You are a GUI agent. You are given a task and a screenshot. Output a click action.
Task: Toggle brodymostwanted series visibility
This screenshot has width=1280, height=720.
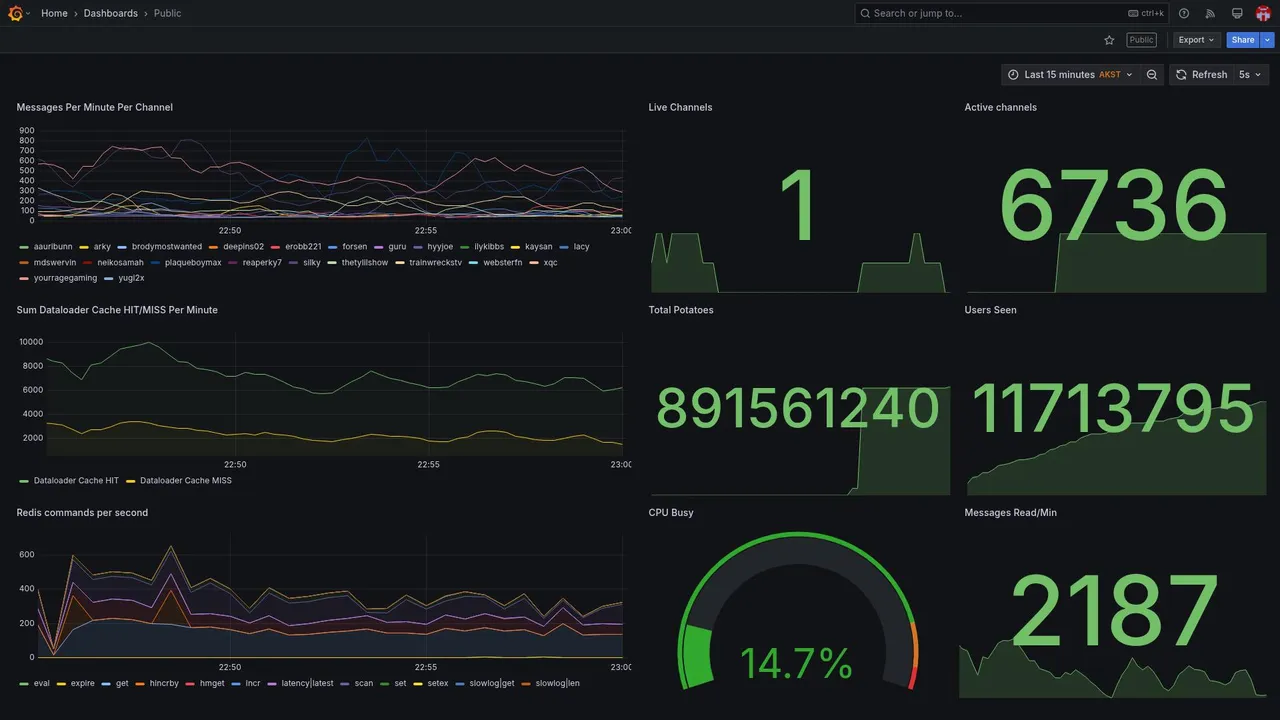[x=167, y=247]
